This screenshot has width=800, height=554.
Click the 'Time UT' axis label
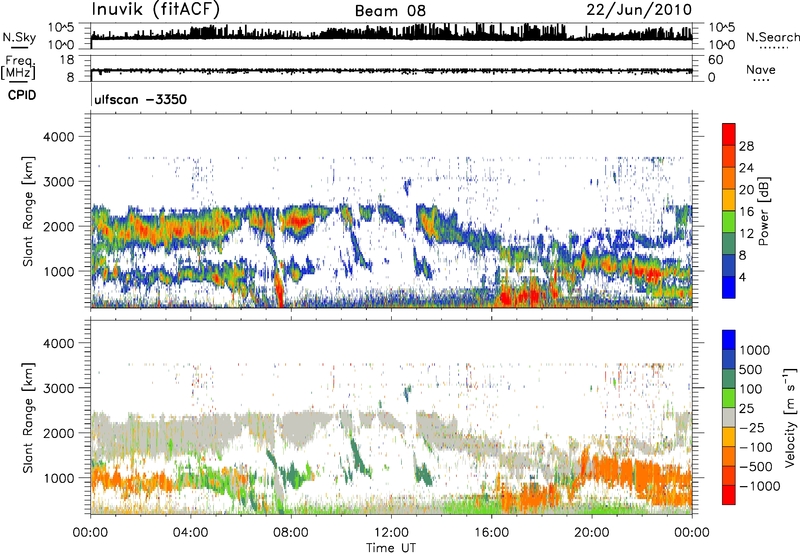point(391,548)
